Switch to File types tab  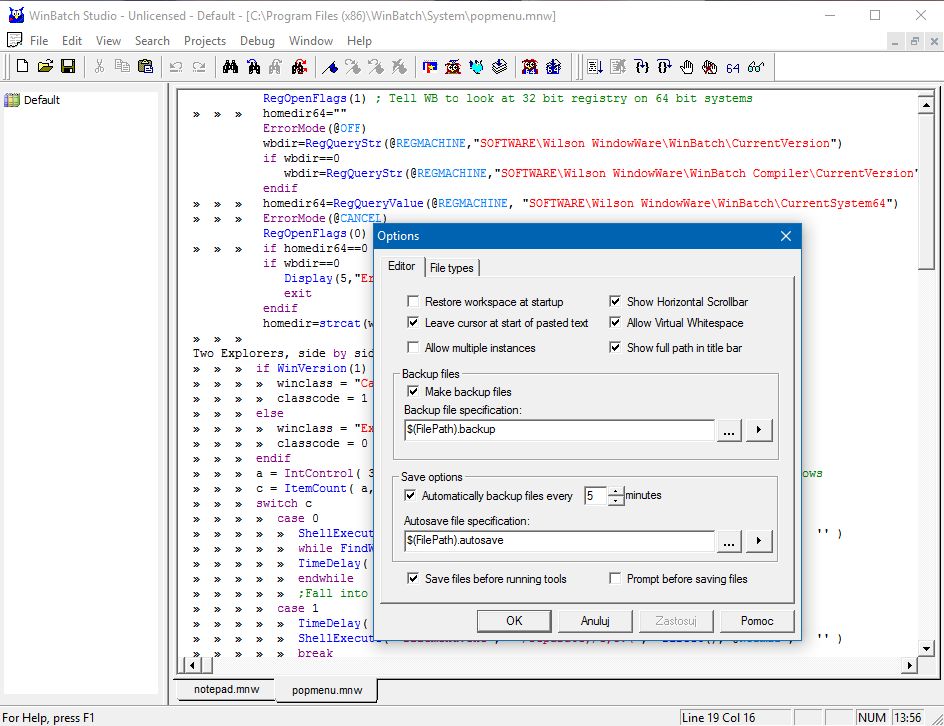click(x=452, y=268)
